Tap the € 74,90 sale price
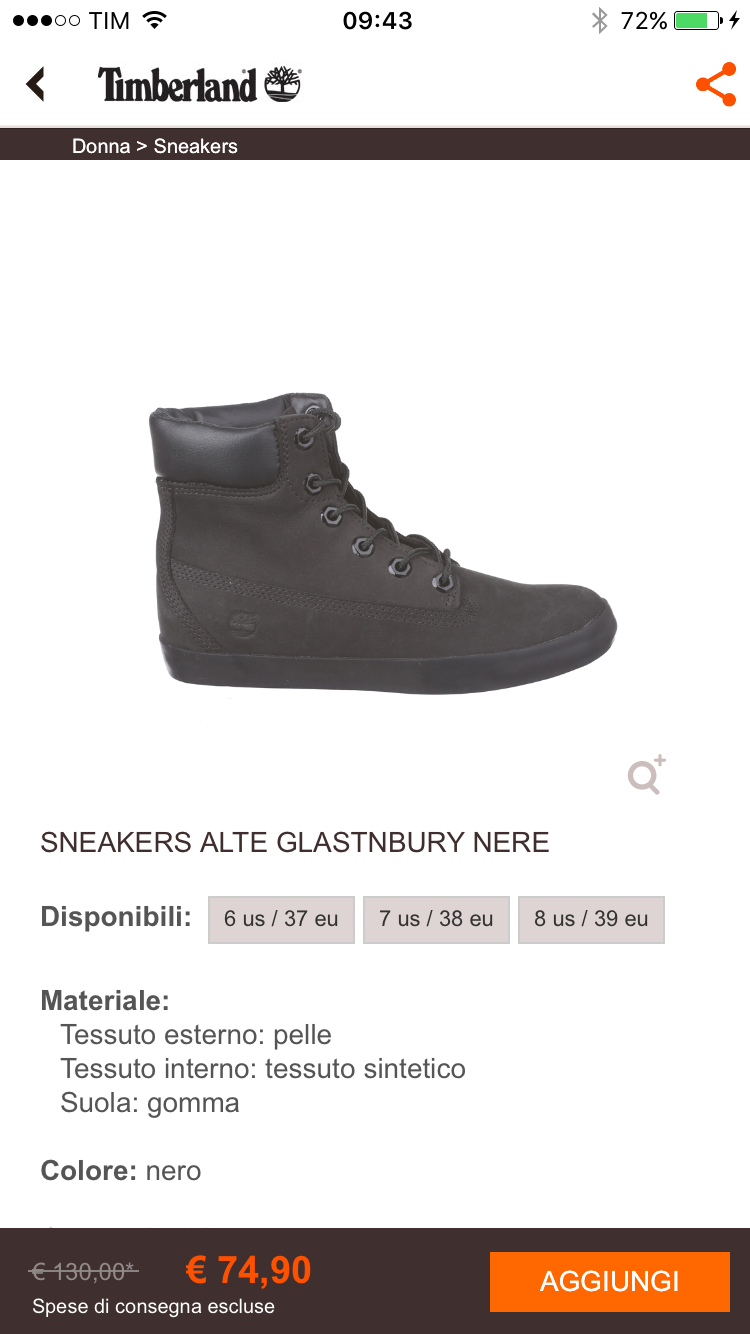 tap(249, 1270)
